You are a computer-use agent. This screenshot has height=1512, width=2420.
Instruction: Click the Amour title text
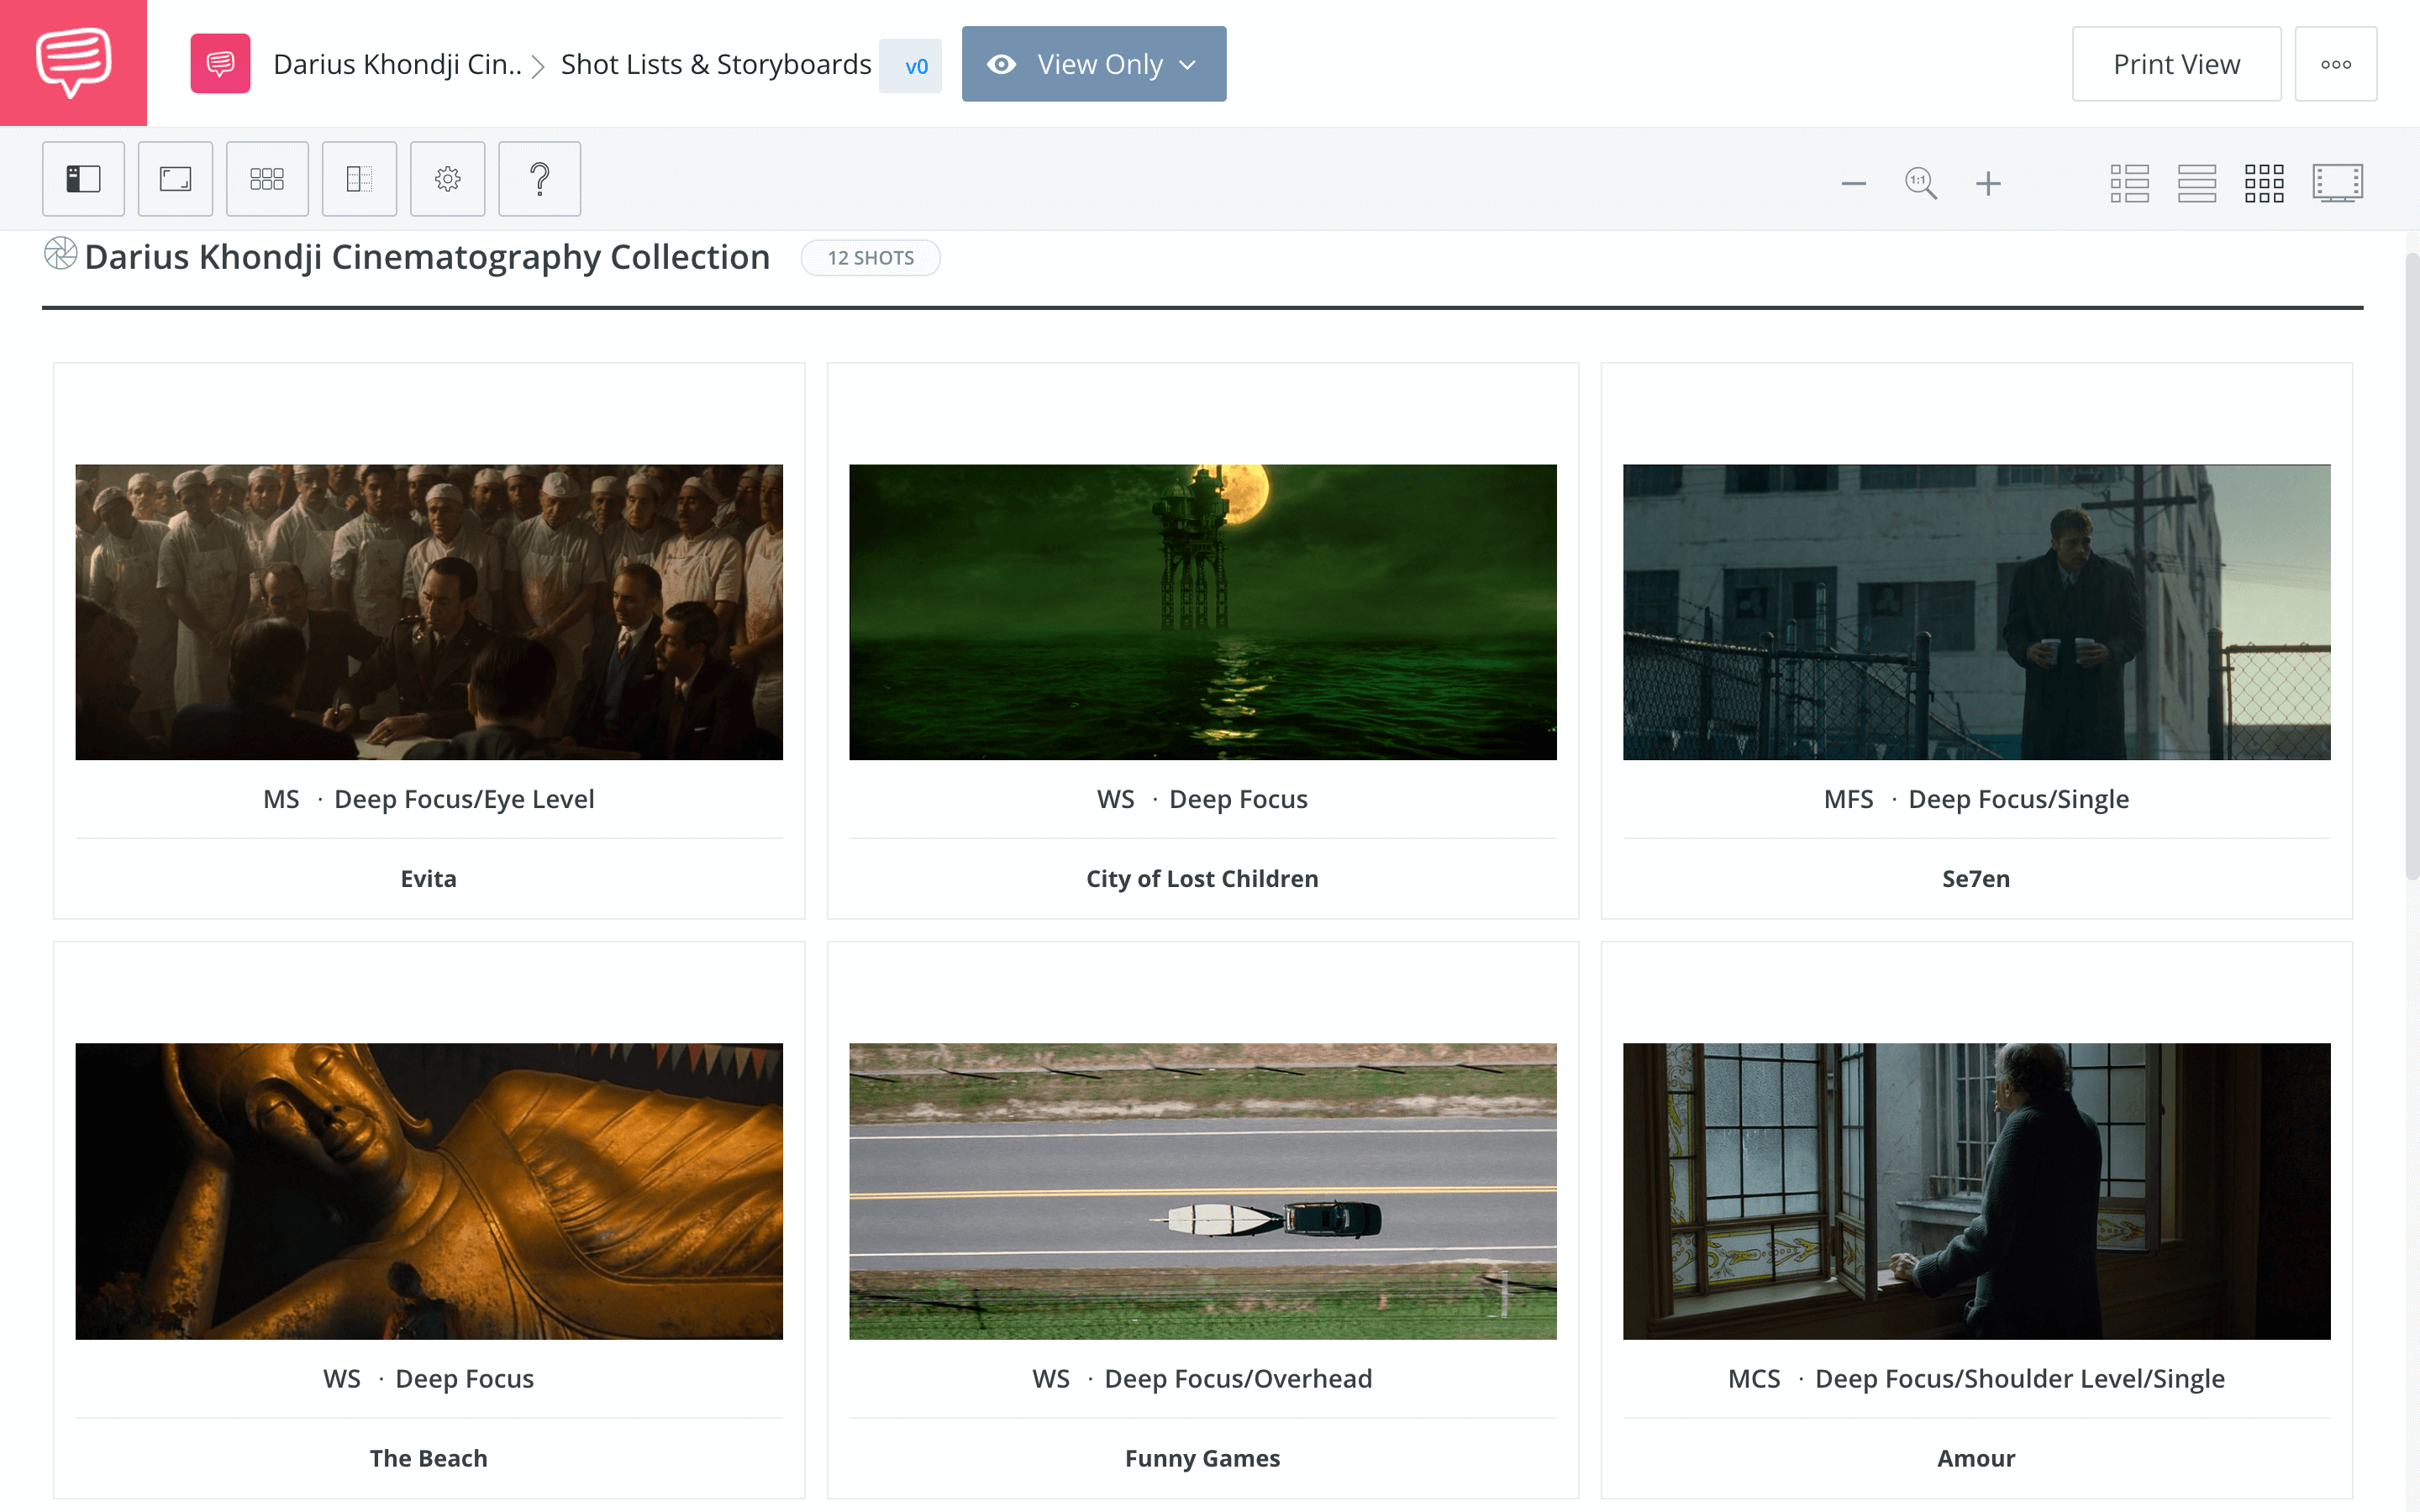pos(1976,1458)
